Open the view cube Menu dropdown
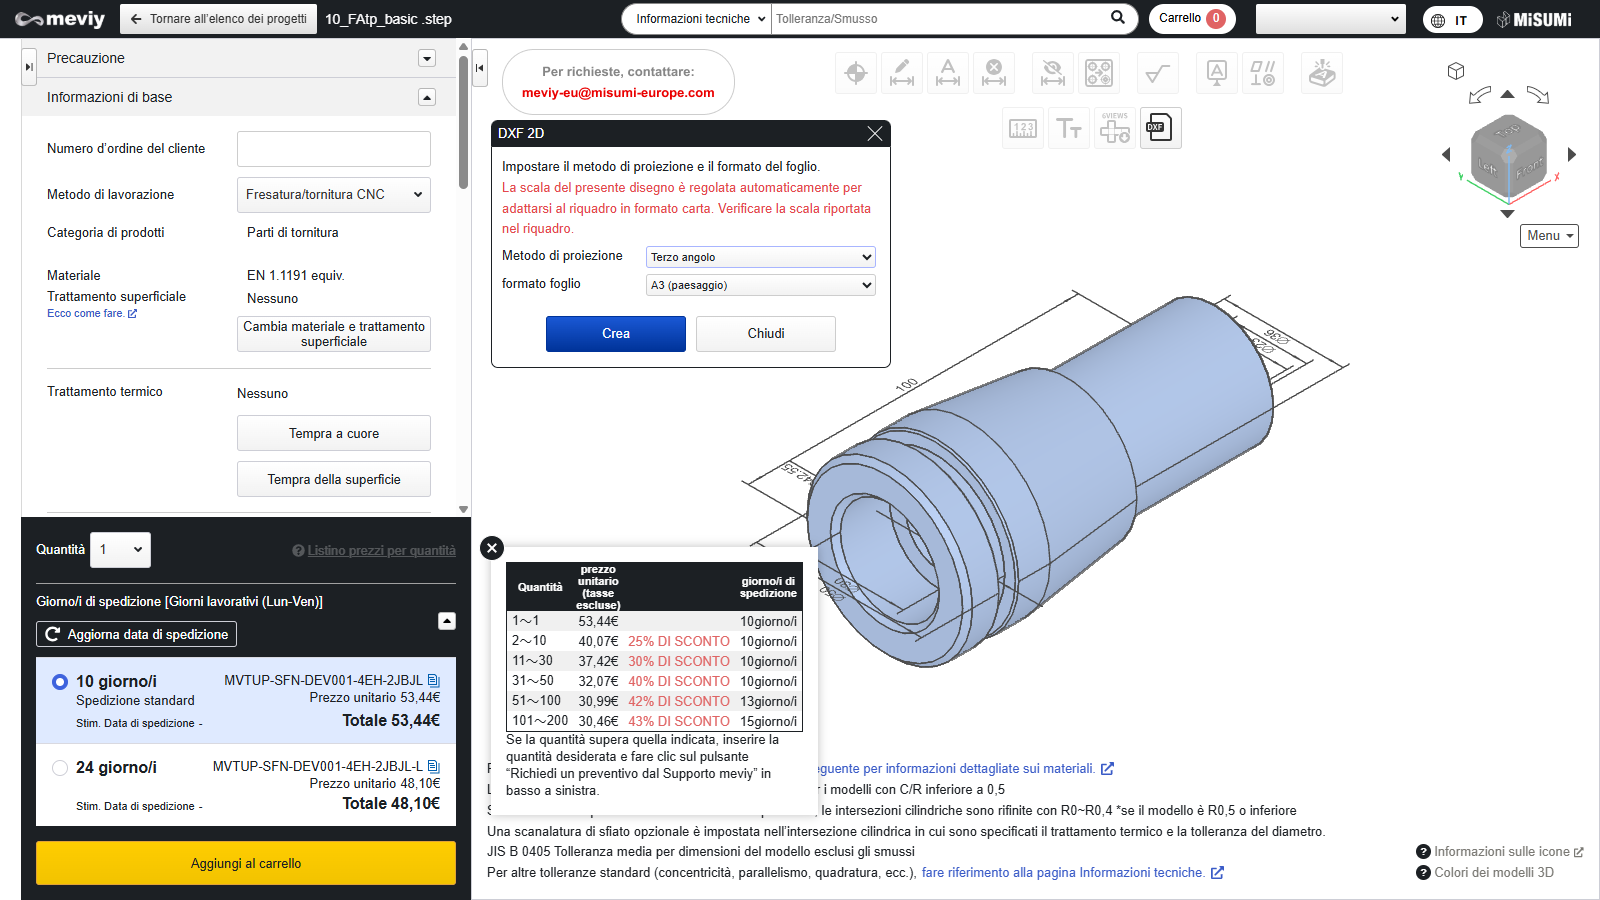This screenshot has height=900, width=1600. (1549, 236)
